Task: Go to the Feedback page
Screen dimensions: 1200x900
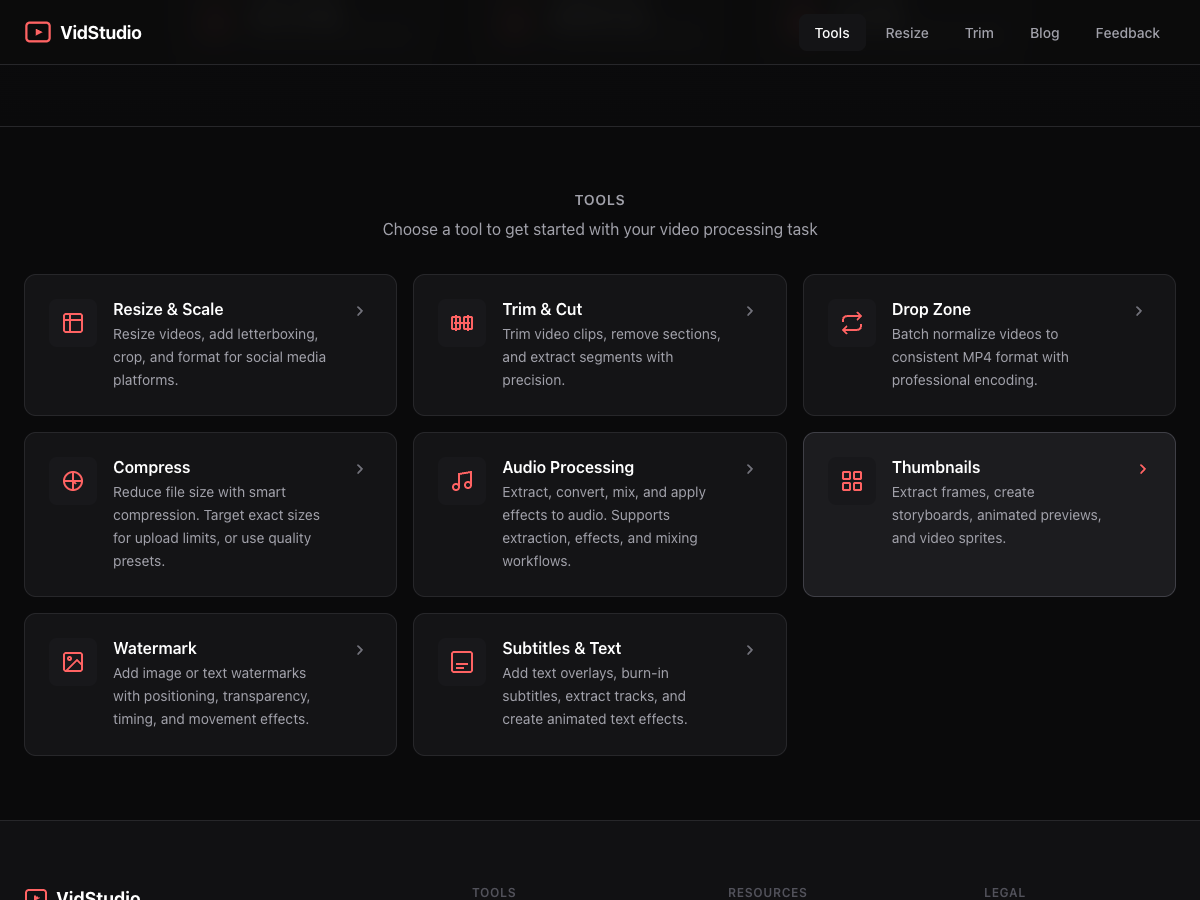Action: [x=1127, y=32]
